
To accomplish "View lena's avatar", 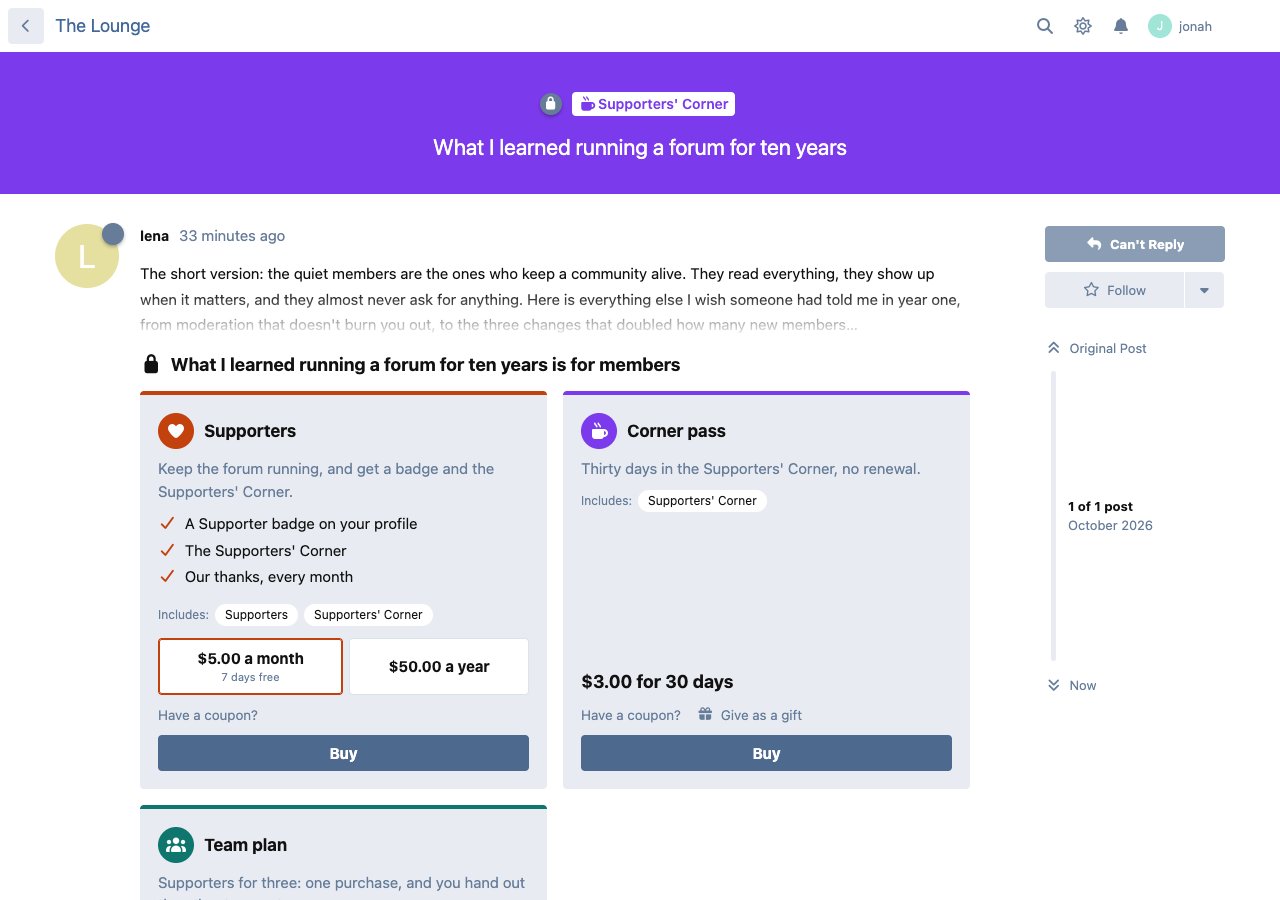I will click(87, 256).
